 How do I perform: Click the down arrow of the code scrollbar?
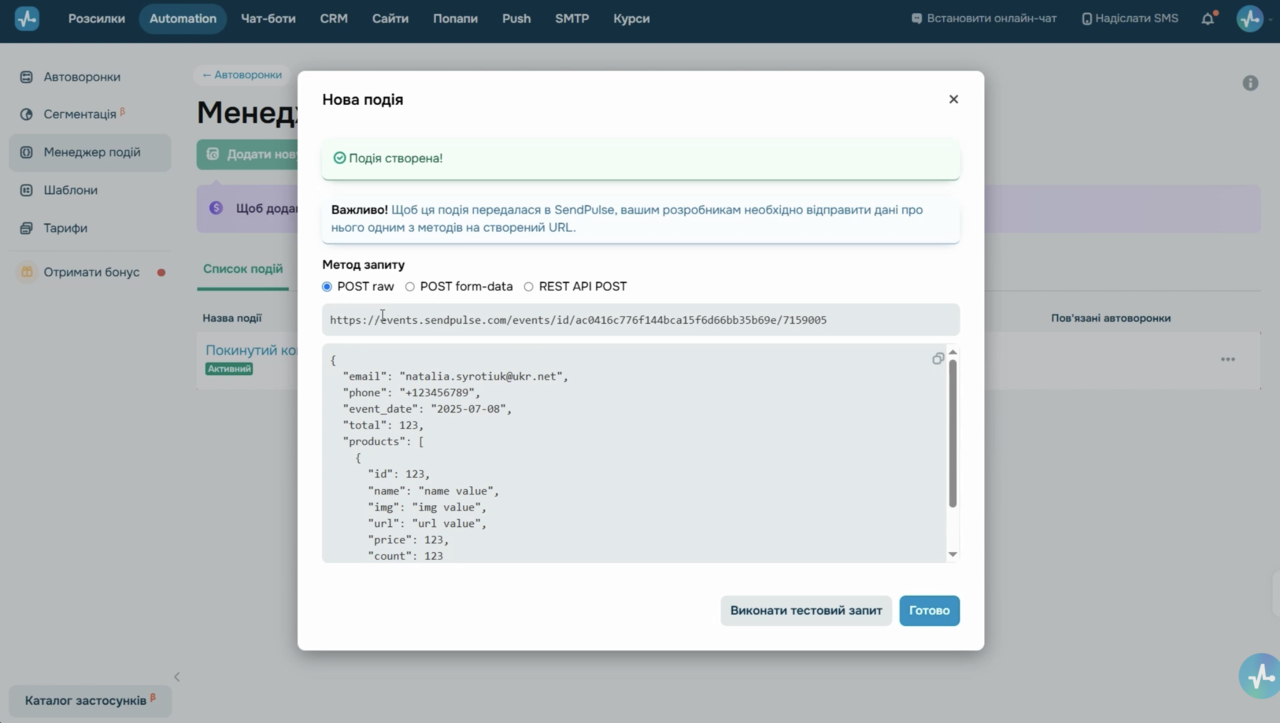pyautogui.click(x=952, y=554)
